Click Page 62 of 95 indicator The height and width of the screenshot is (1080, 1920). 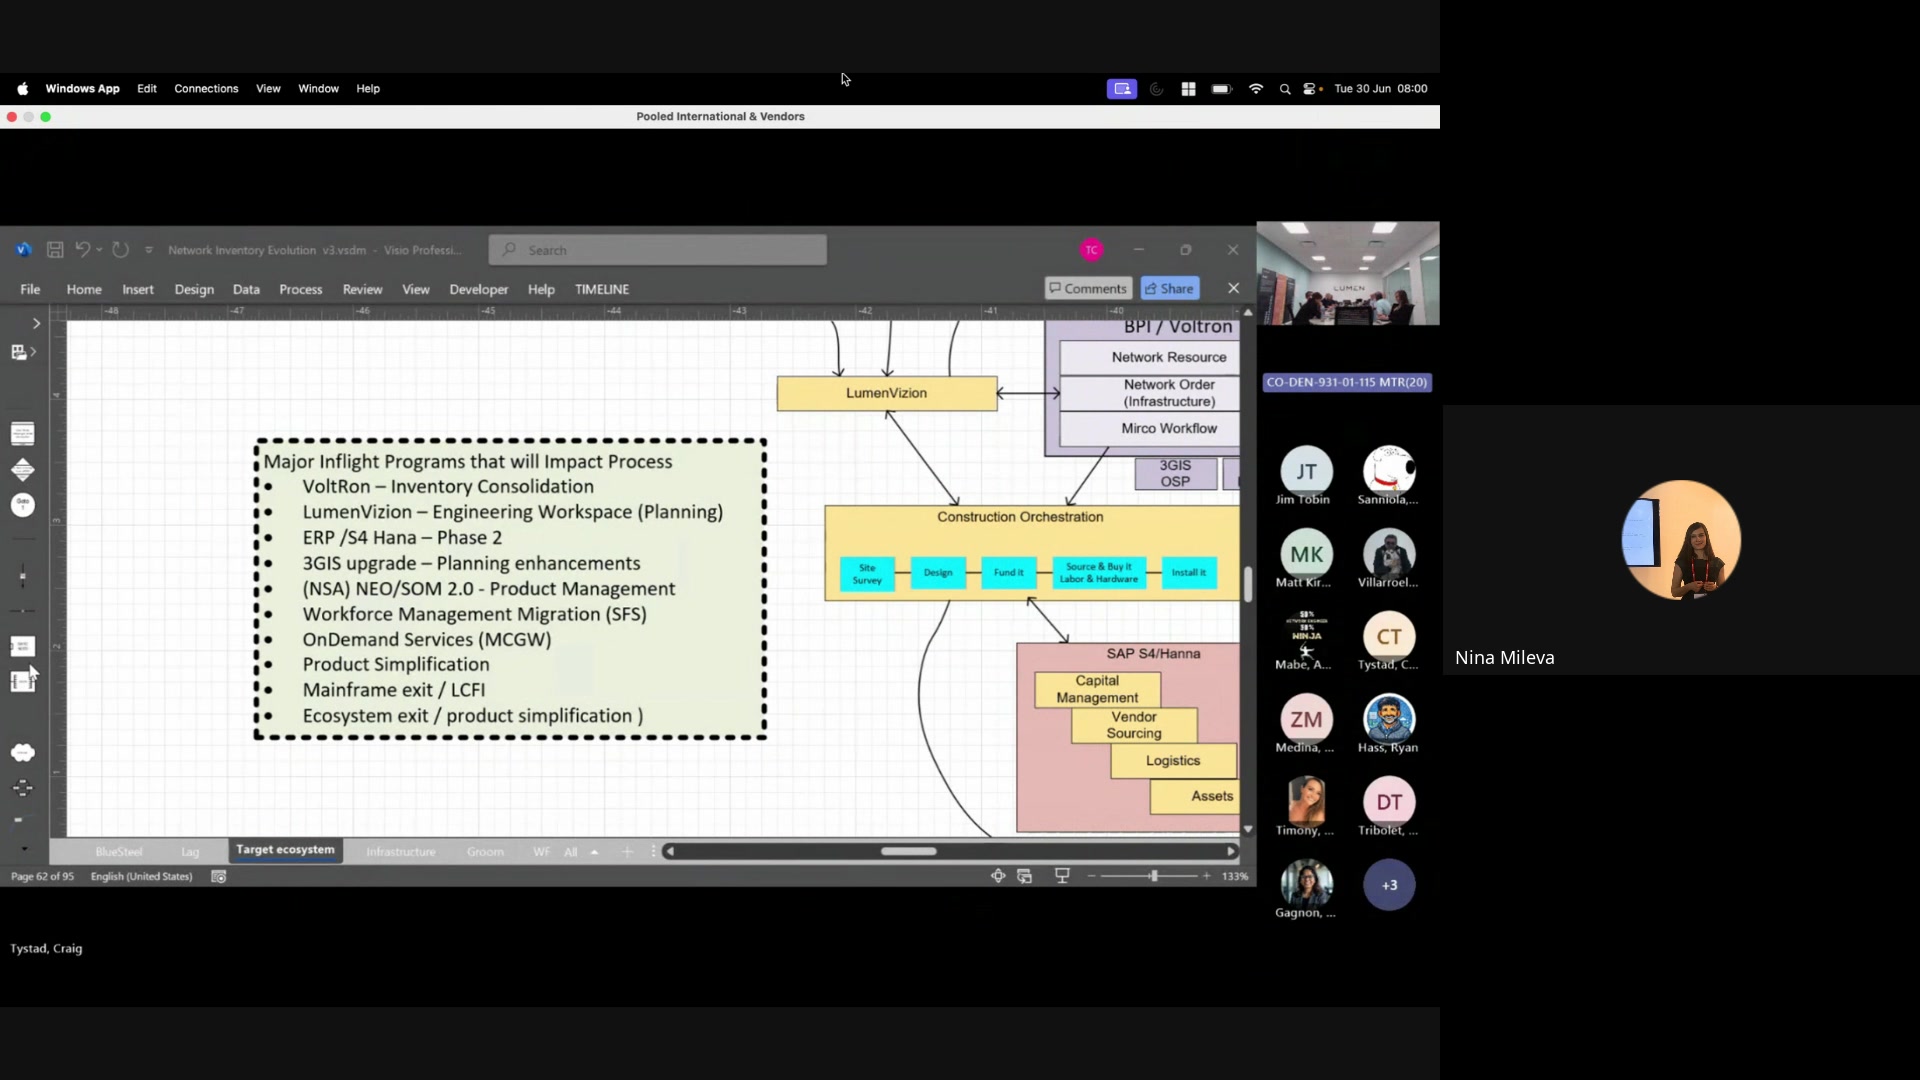42,876
